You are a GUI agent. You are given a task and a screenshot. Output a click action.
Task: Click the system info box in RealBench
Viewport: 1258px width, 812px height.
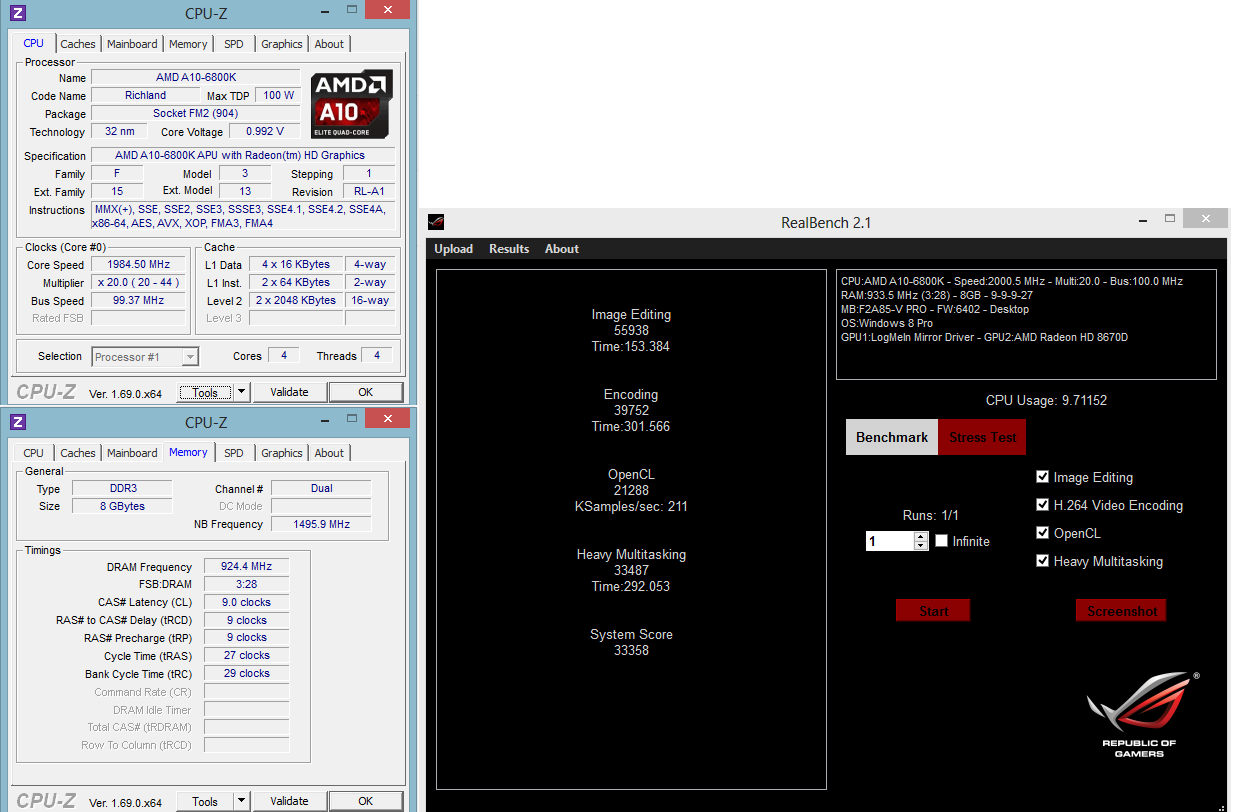[x=1026, y=325]
